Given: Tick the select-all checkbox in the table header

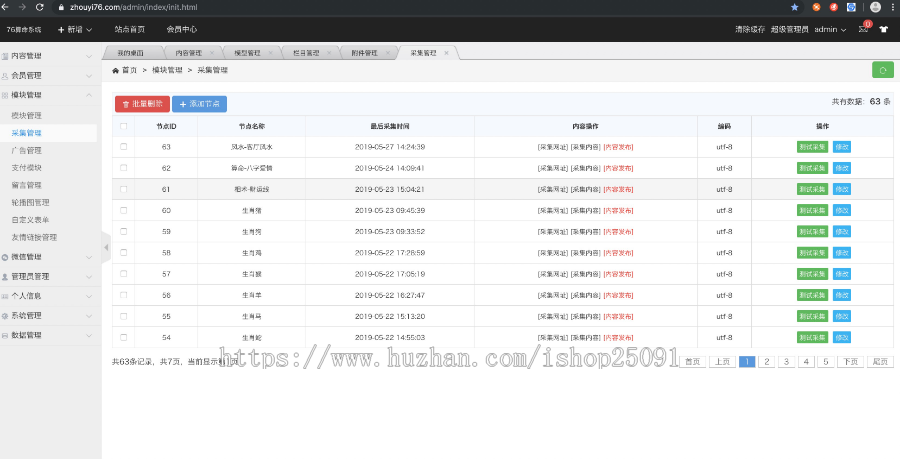Looking at the screenshot, I should (123, 126).
